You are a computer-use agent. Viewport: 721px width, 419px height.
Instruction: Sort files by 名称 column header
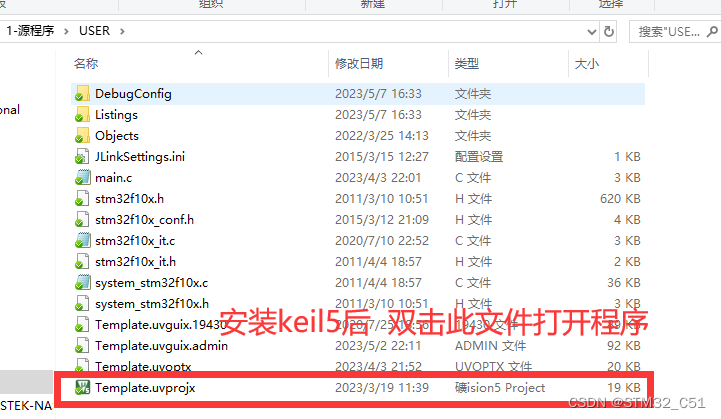(x=86, y=63)
